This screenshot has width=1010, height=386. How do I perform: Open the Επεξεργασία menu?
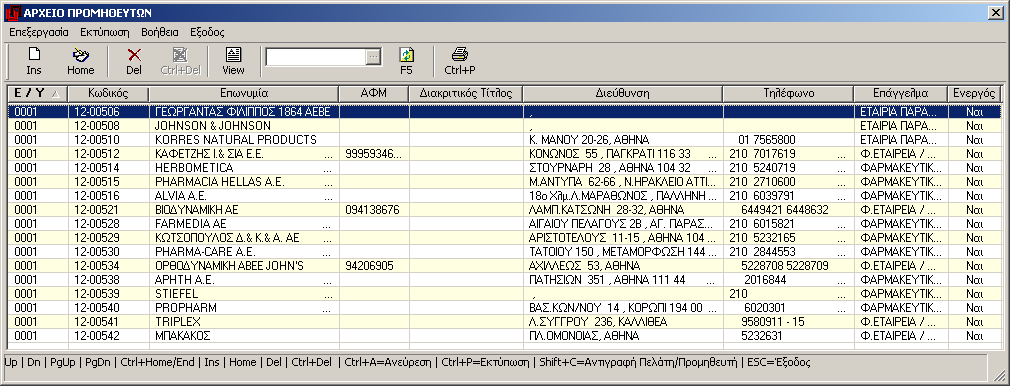pyautogui.click(x=39, y=32)
